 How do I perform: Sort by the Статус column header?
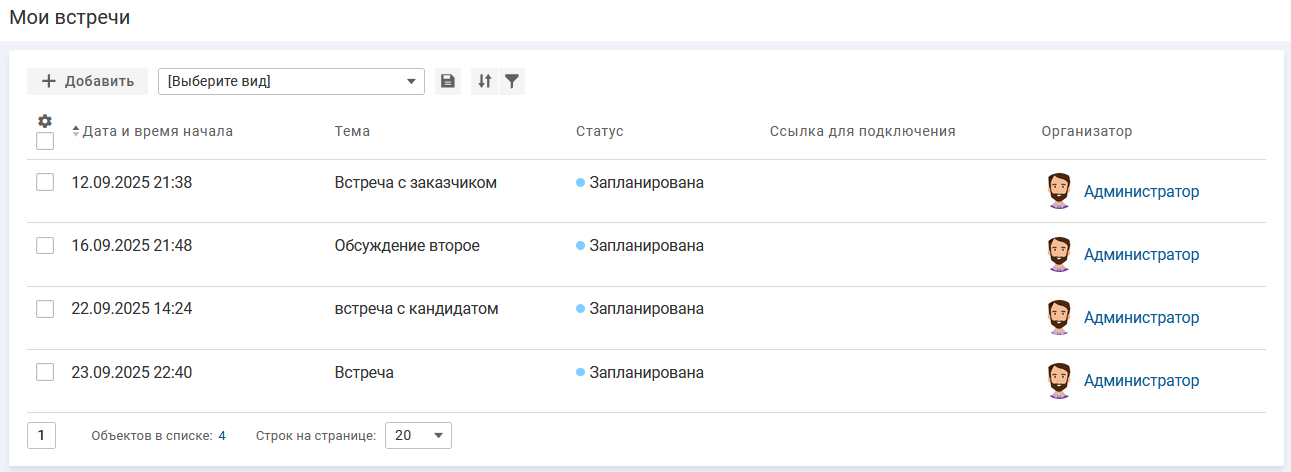pyautogui.click(x=599, y=132)
